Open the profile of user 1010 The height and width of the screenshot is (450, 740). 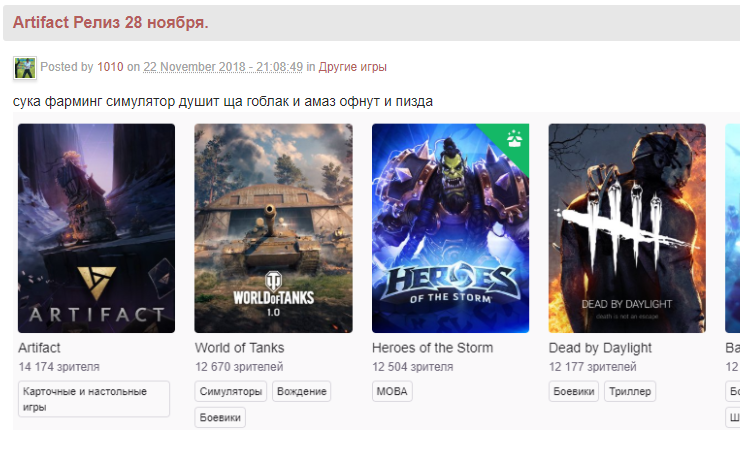[x=110, y=67]
